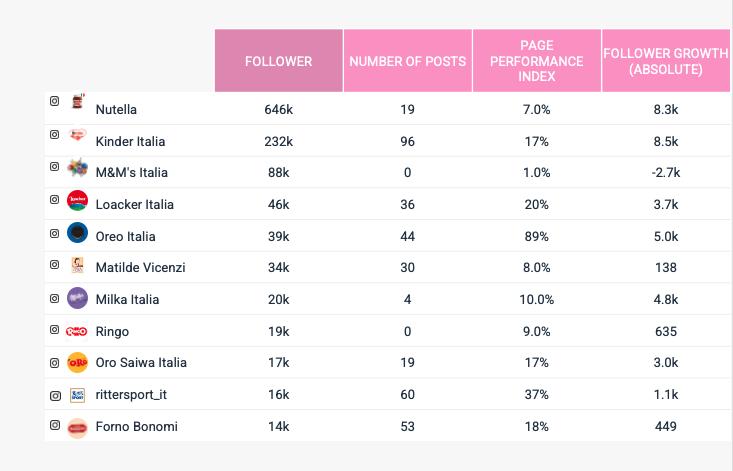Click the Loacker Italia profile logo
Screen dimensions: 733x471
(x=77, y=201)
